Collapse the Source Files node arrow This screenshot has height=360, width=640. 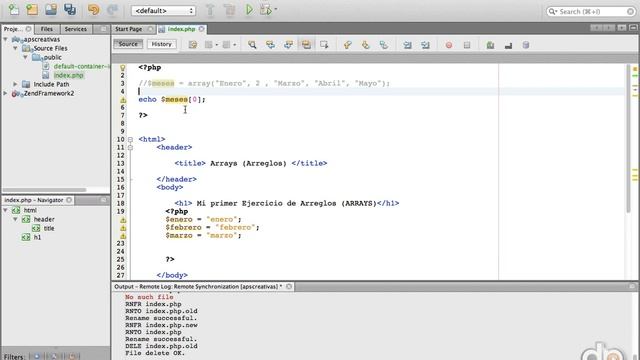point(16,49)
